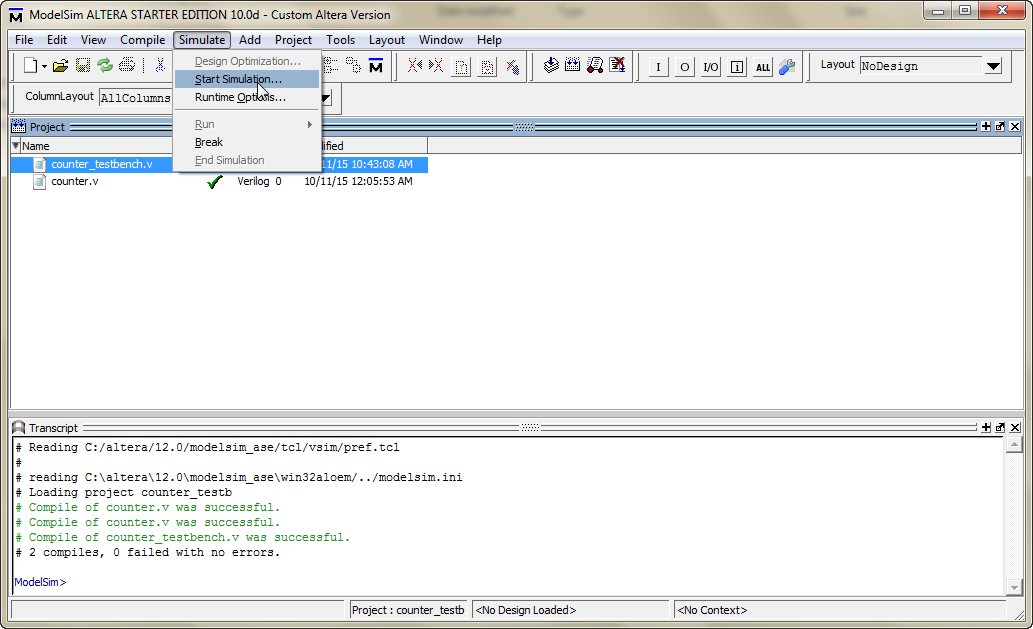
Task: Open the Layout NoDesign dropdown arrow
Action: (993, 66)
